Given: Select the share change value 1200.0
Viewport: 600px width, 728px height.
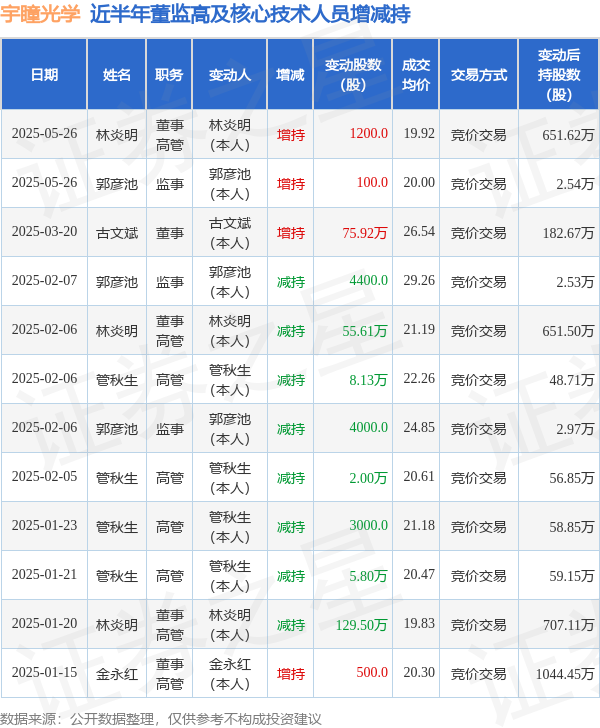Looking at the screenshot, I should pos(369,134).
